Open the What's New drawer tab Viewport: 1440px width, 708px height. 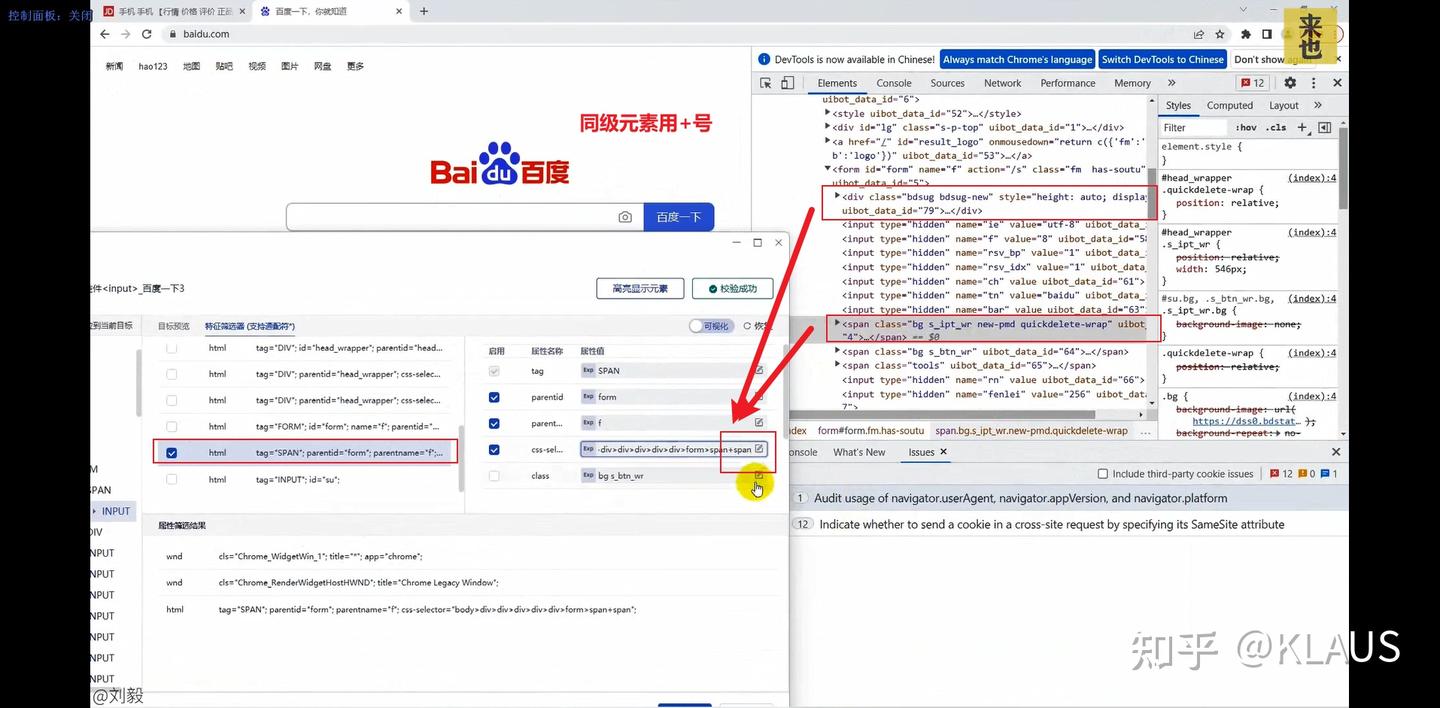coord(859,452)
